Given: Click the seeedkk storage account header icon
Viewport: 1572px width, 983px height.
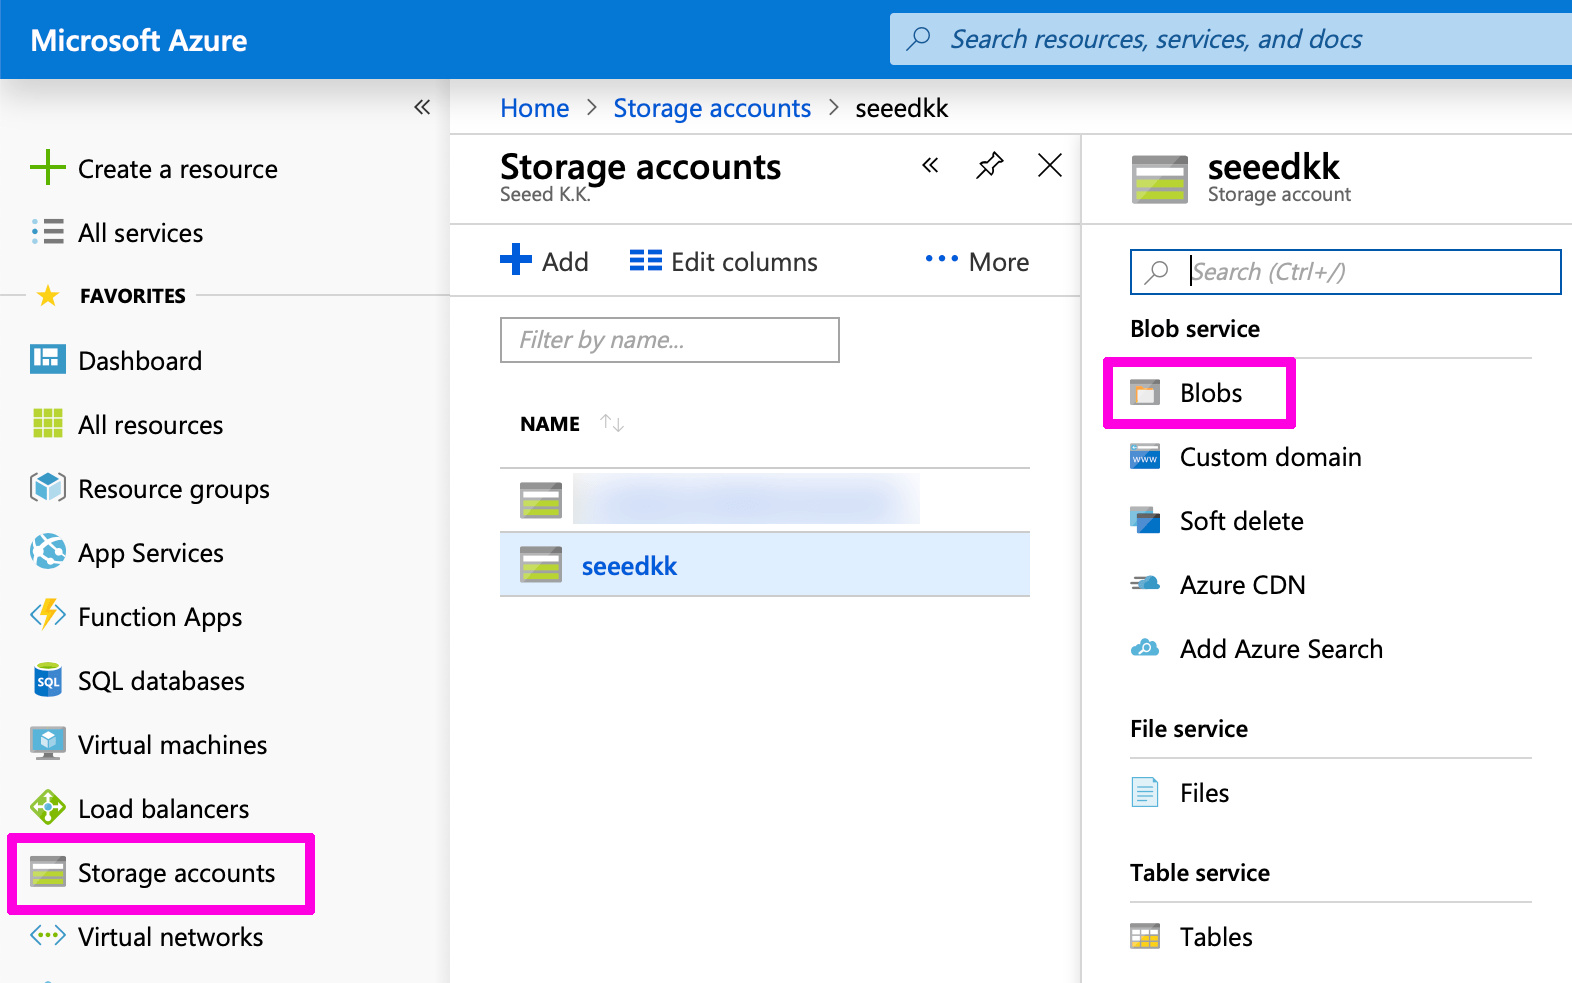Looking at the screenshot, I should [x=1160, y=179].
